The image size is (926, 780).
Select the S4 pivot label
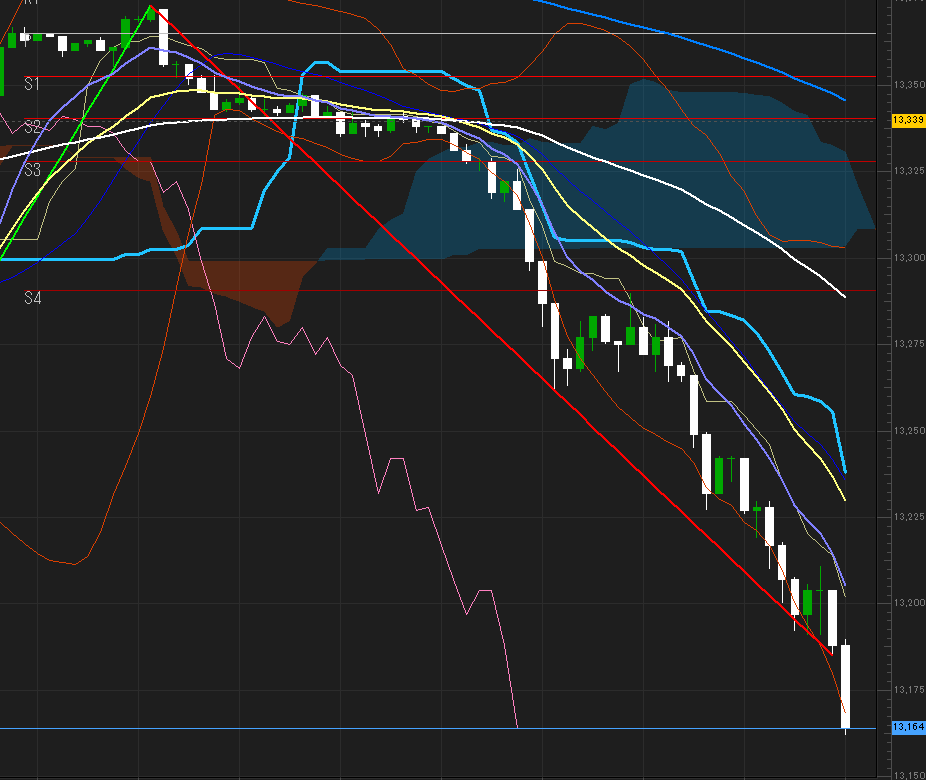(32, 298)
